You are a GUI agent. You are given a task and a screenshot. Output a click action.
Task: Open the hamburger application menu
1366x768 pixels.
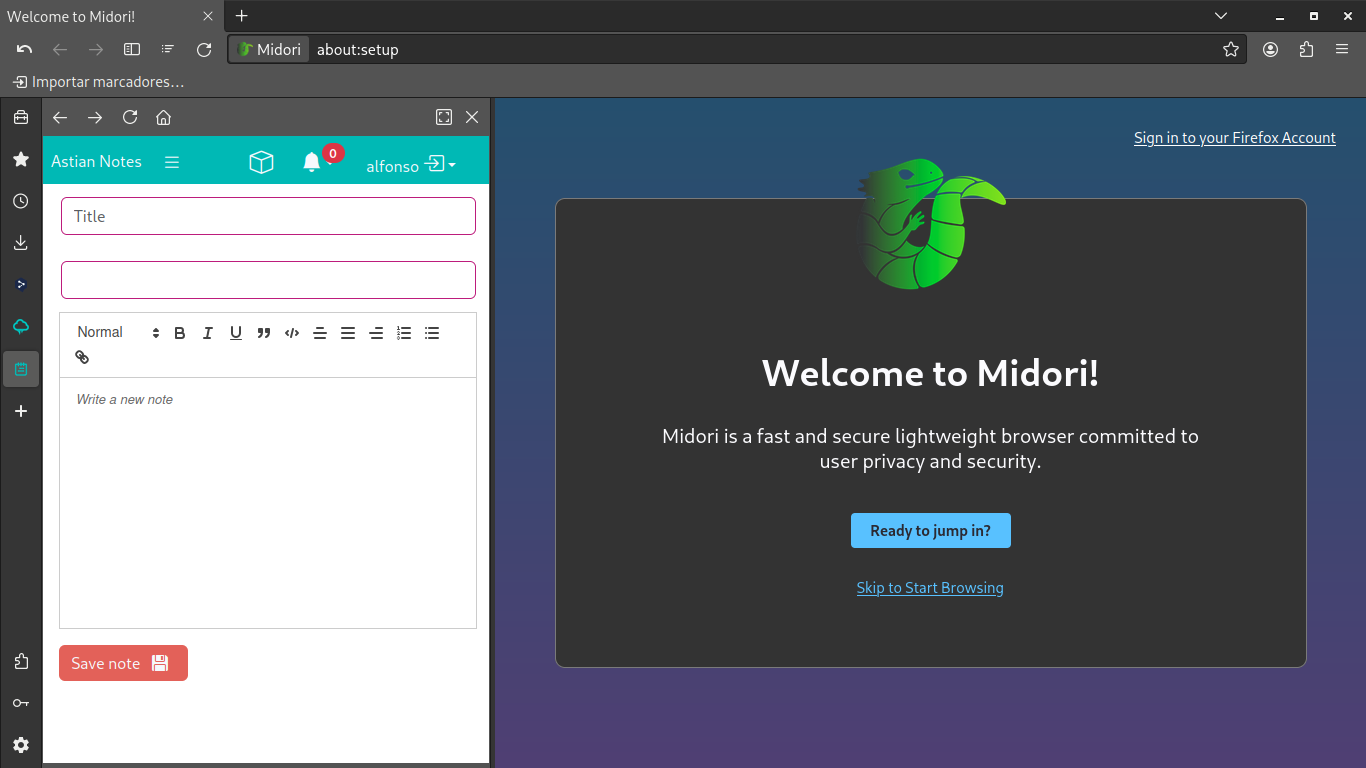[x=1342, y=49]
